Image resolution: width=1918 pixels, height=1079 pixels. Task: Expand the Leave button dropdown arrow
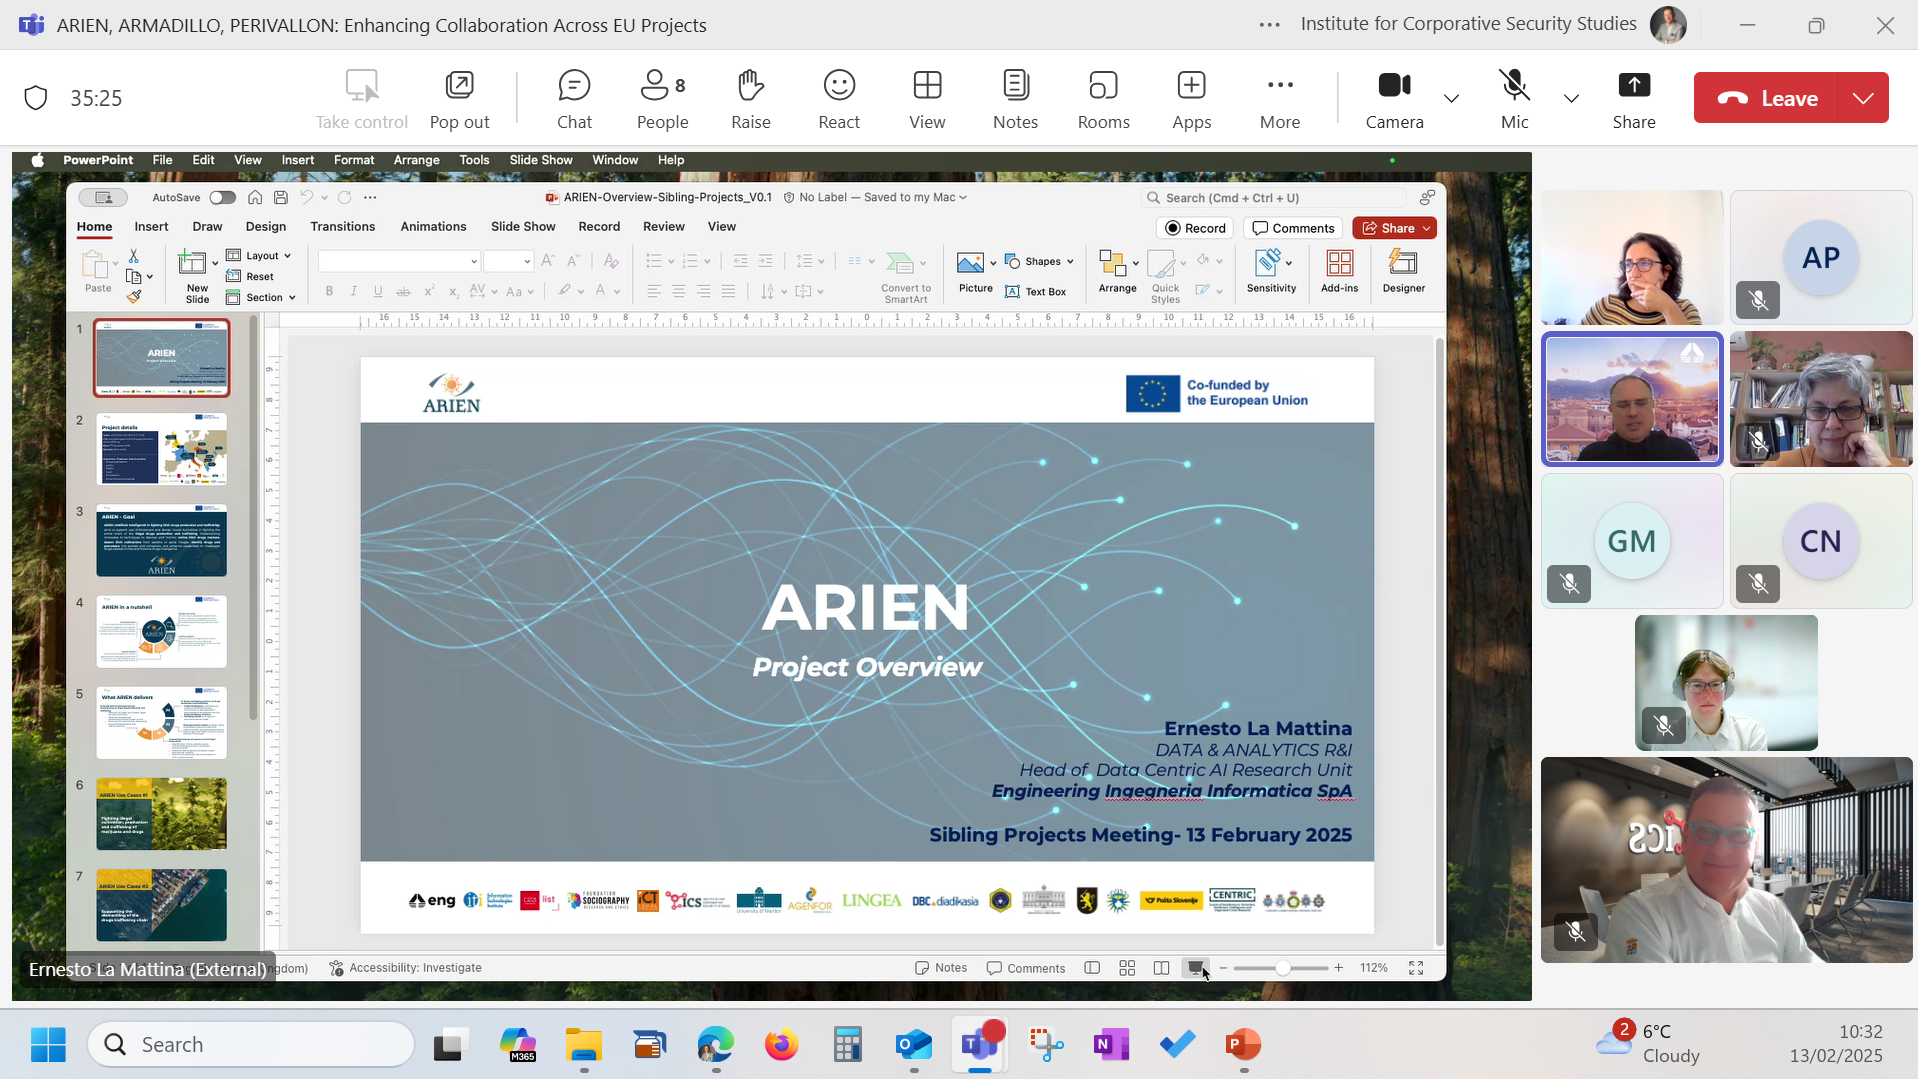[x=1863, y=98]
